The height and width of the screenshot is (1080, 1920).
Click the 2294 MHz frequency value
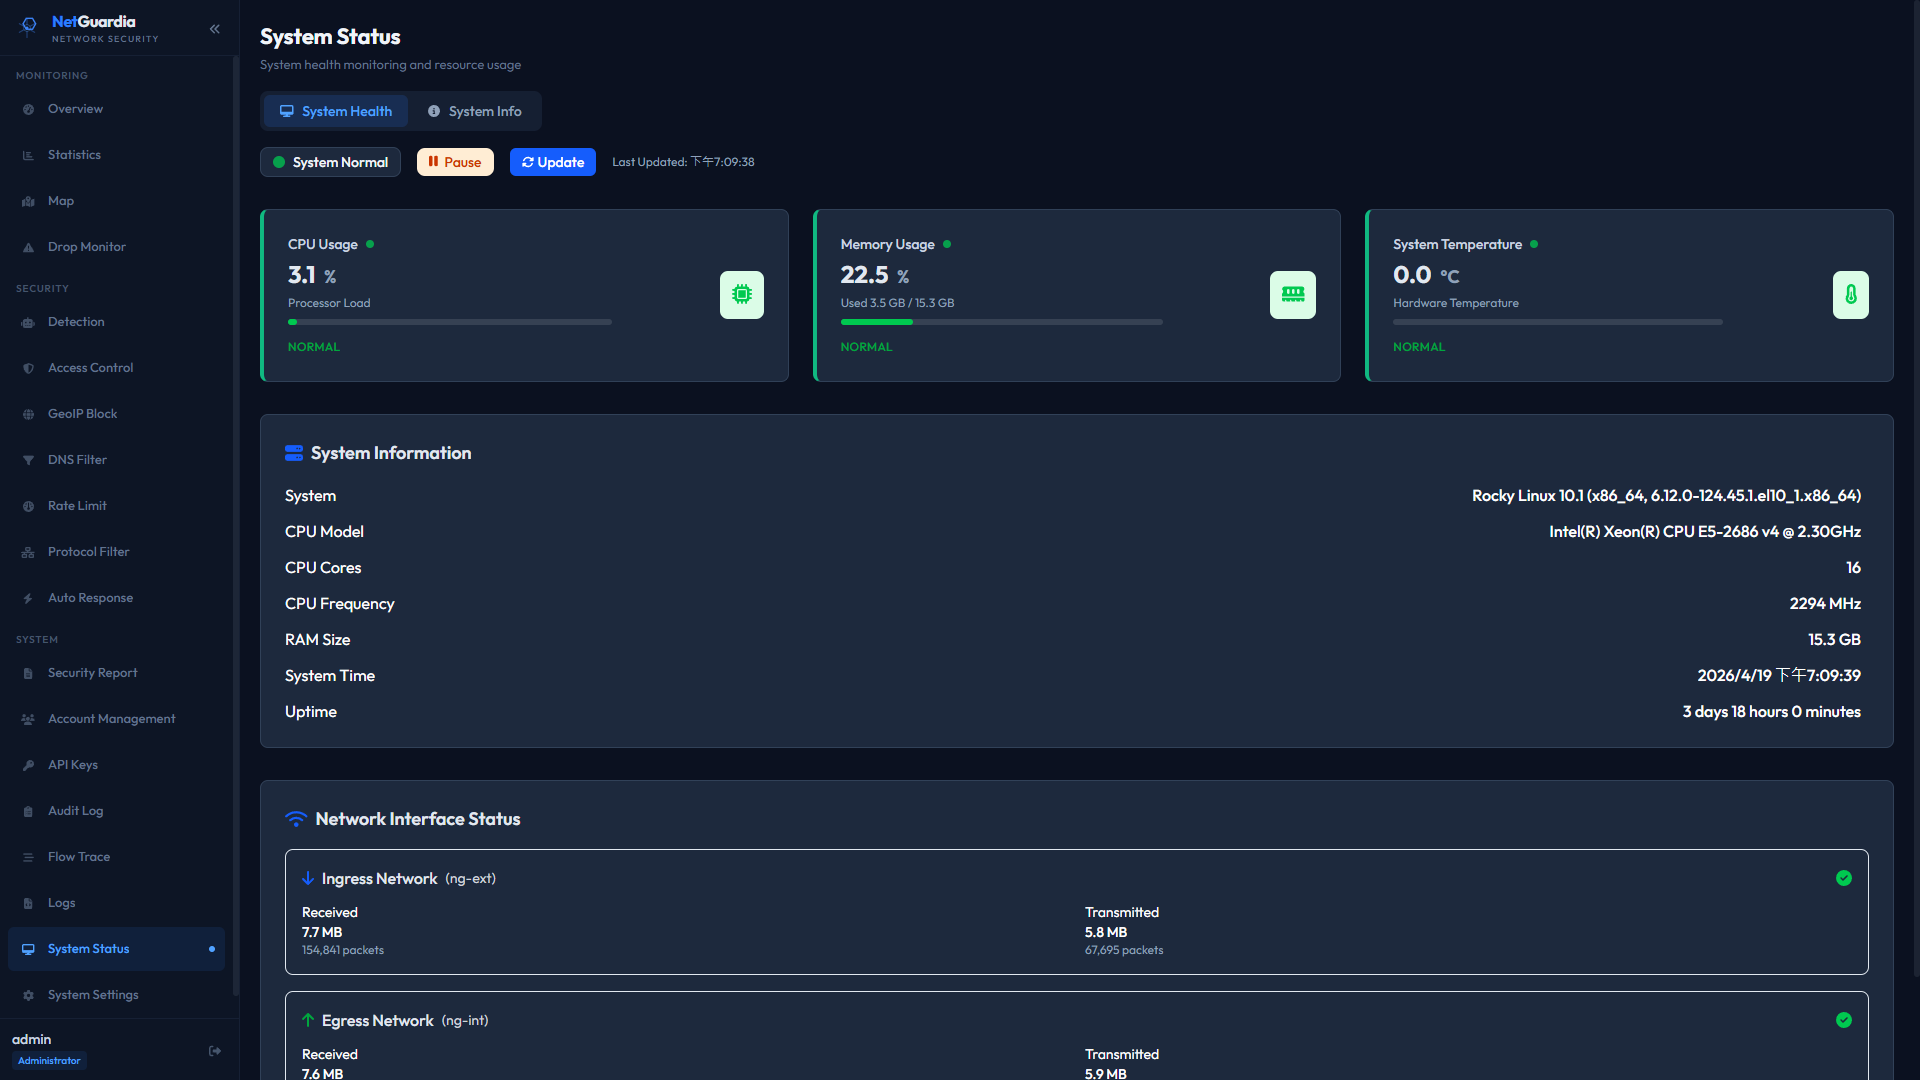point(1825,604)
